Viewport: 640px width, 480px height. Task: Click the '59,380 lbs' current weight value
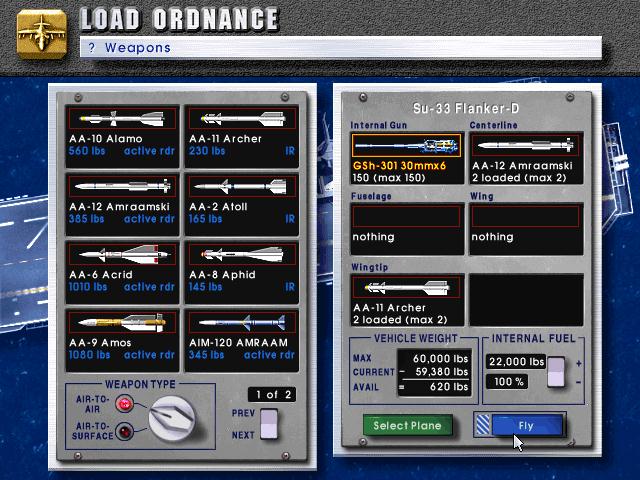point(441,372)
